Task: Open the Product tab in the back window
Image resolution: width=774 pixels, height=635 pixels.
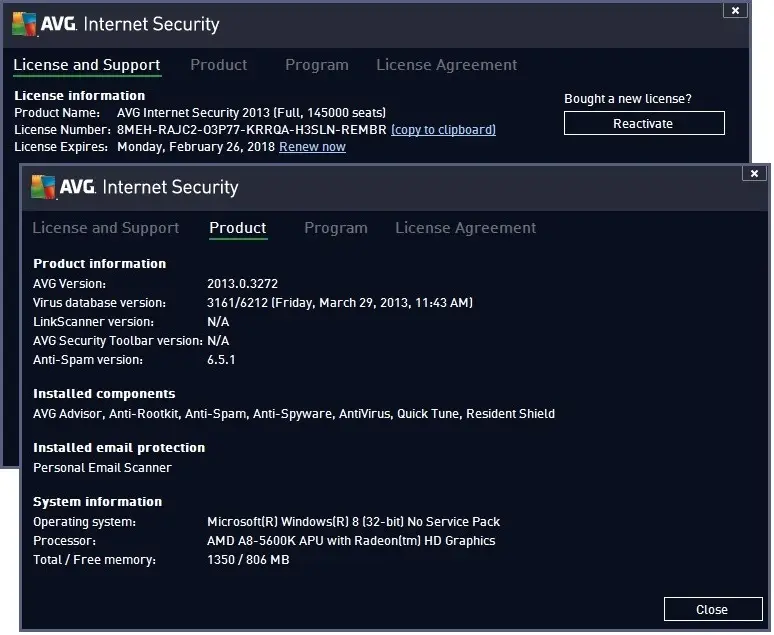Action: (219, 65)
